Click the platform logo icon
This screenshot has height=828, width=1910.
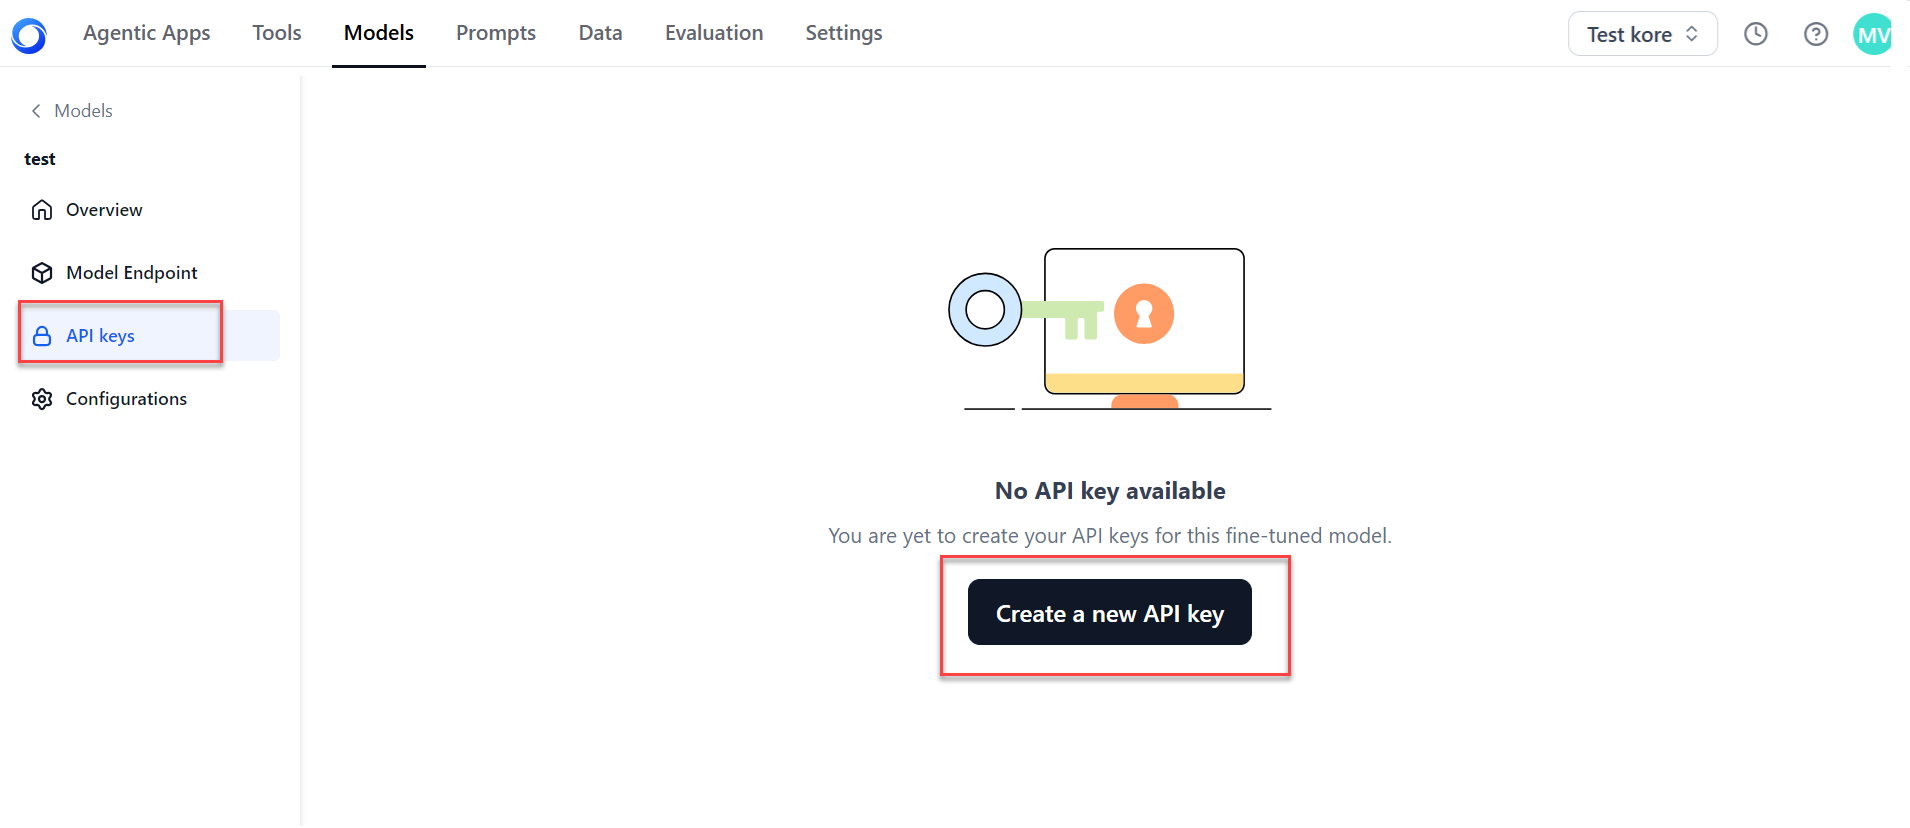click(x=27, y=33)
